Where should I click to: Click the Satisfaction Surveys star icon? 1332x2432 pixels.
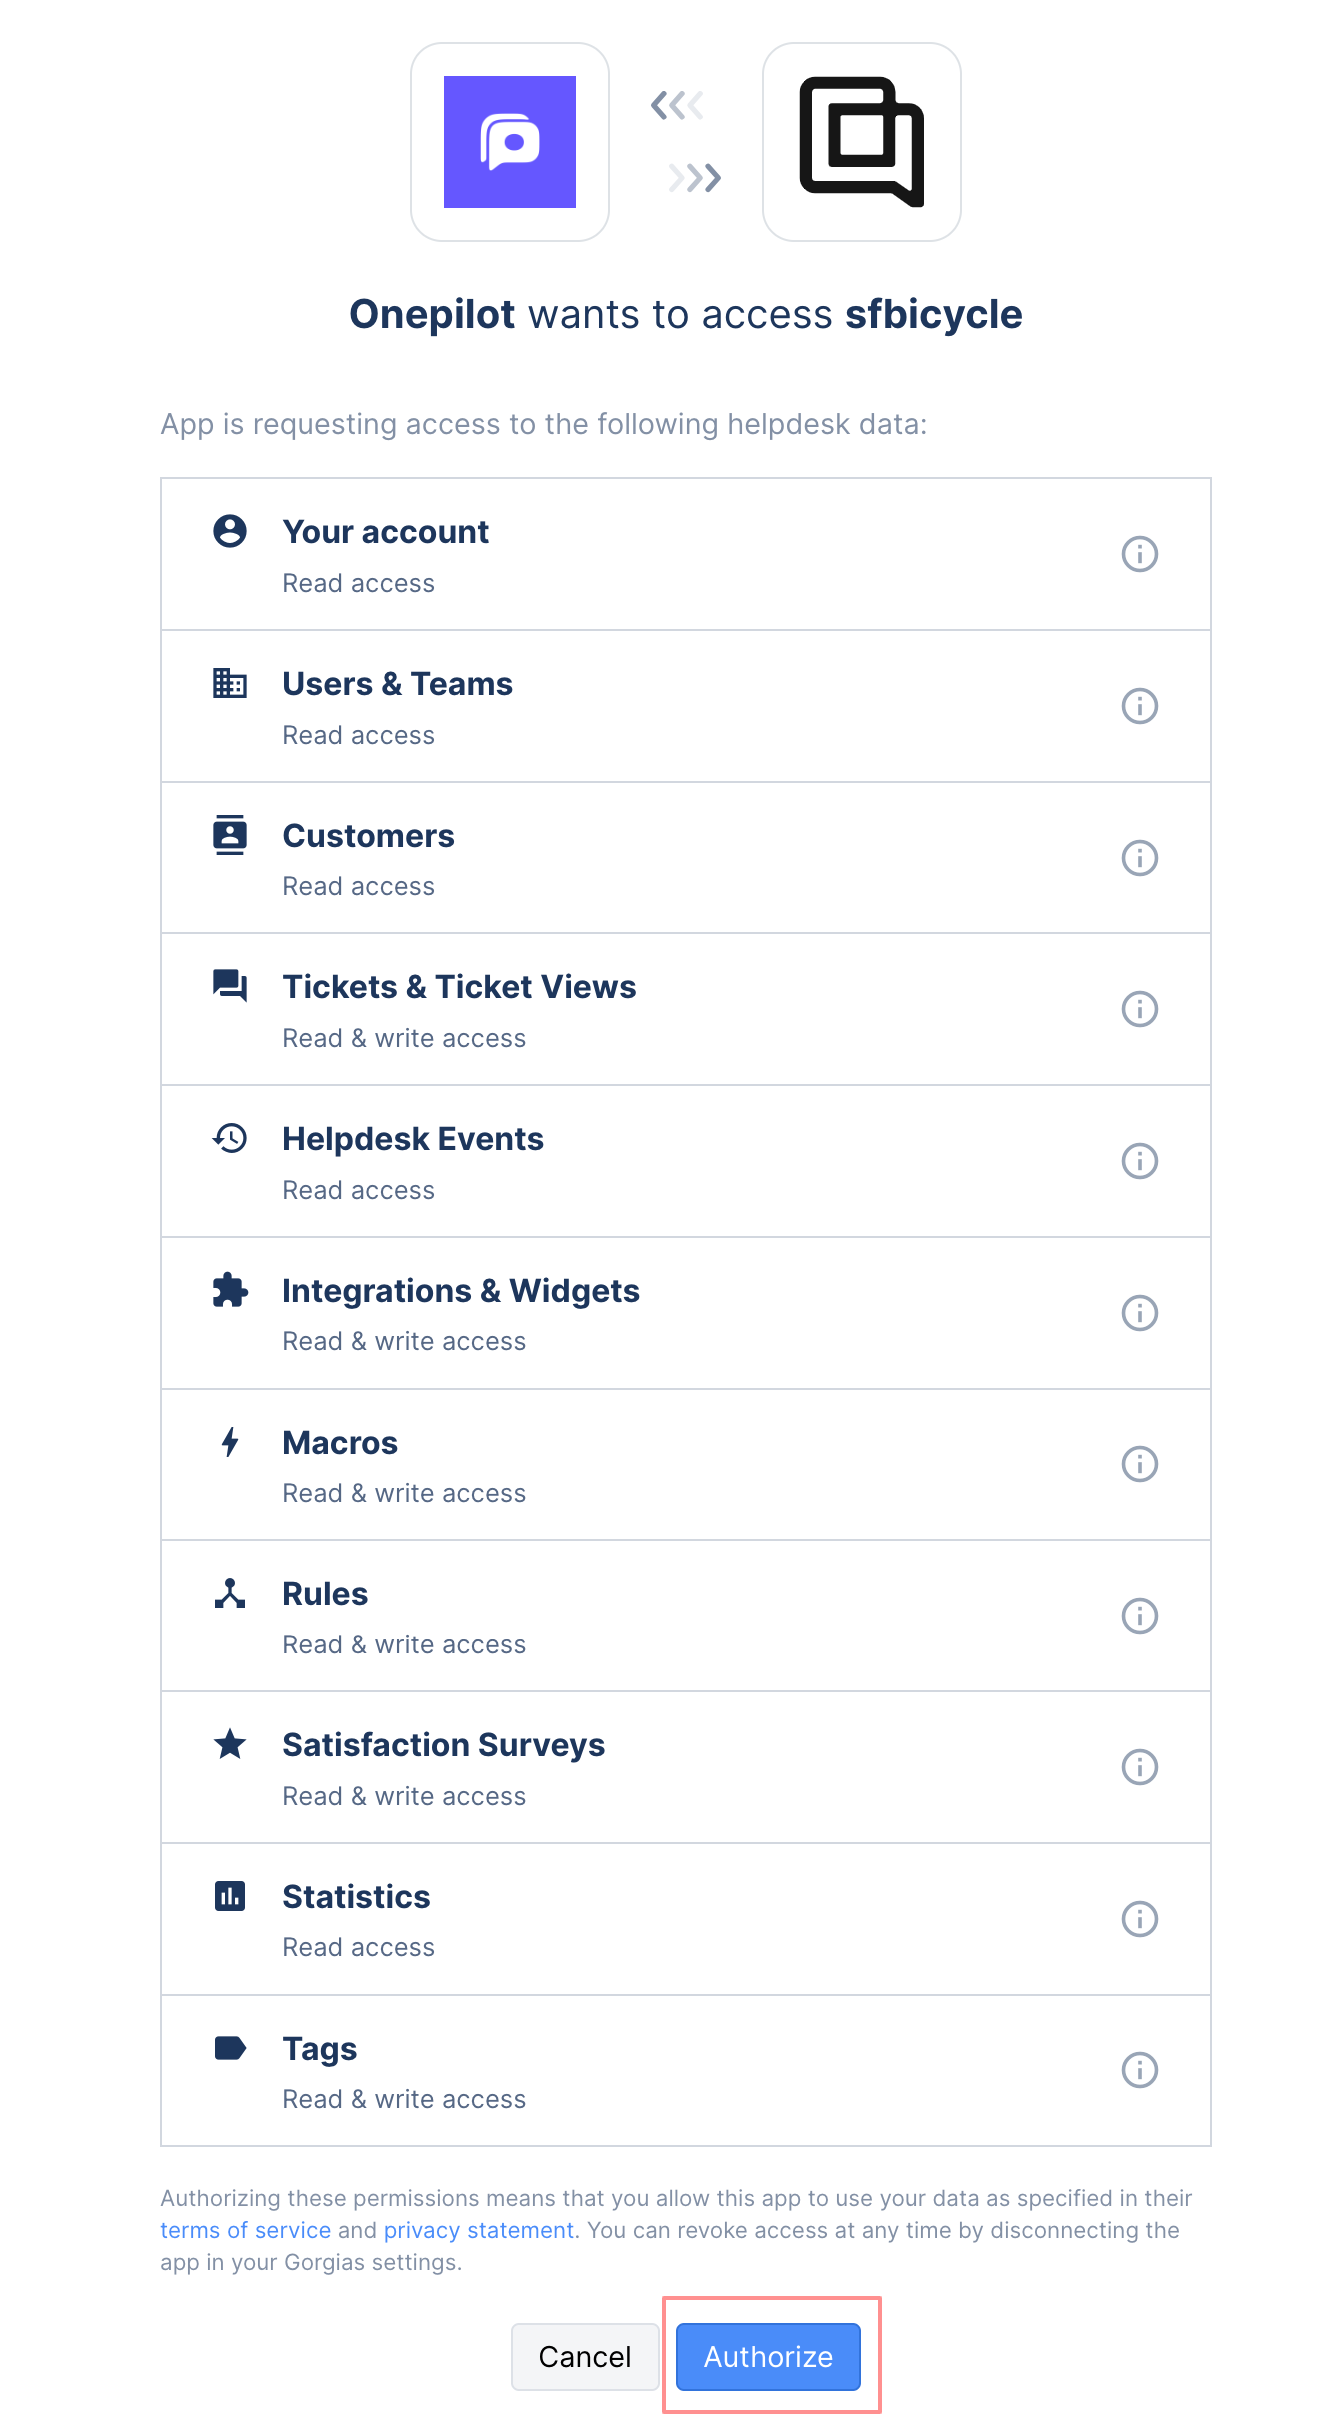click(x=230, y=1744)
